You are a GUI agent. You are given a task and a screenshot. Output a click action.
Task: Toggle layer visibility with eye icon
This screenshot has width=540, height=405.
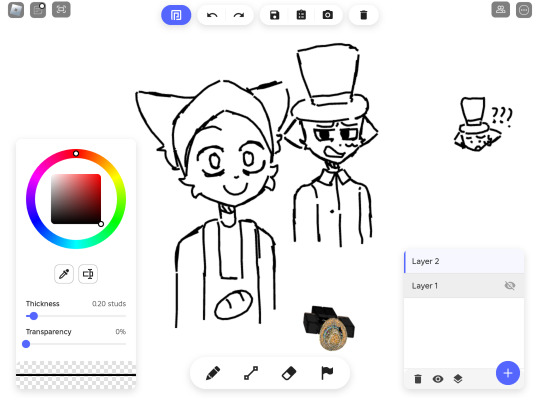point(438,379)
